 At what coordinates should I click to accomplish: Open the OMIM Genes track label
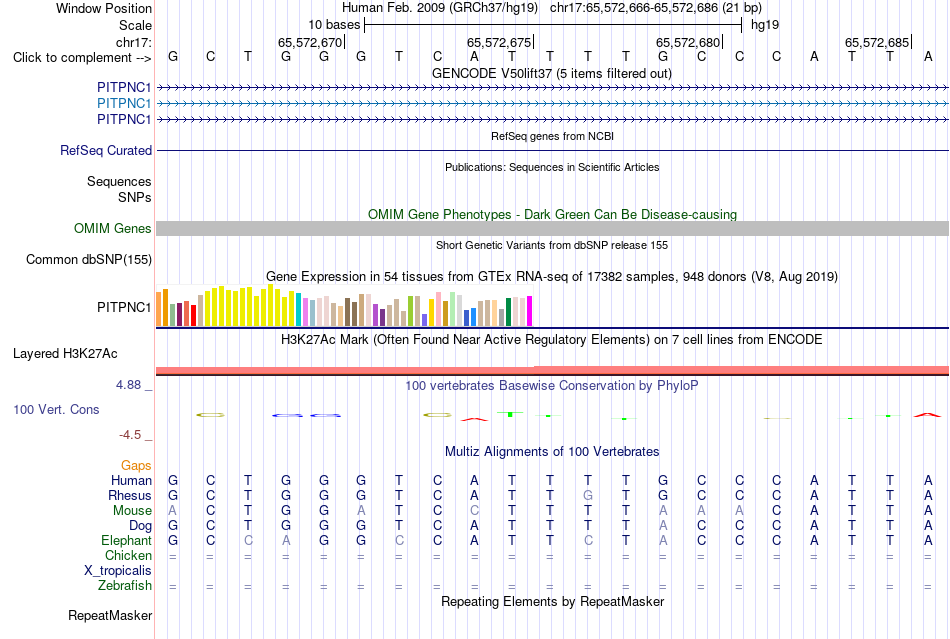point(113,228)
